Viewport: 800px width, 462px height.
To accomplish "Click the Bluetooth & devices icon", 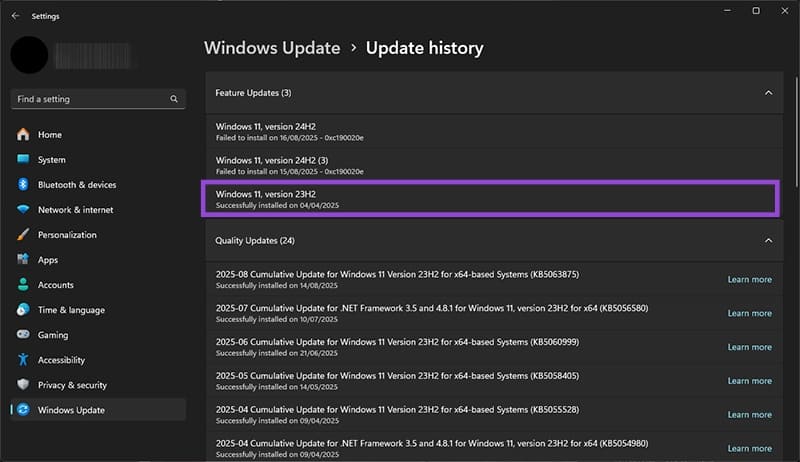I will point(23,184).
